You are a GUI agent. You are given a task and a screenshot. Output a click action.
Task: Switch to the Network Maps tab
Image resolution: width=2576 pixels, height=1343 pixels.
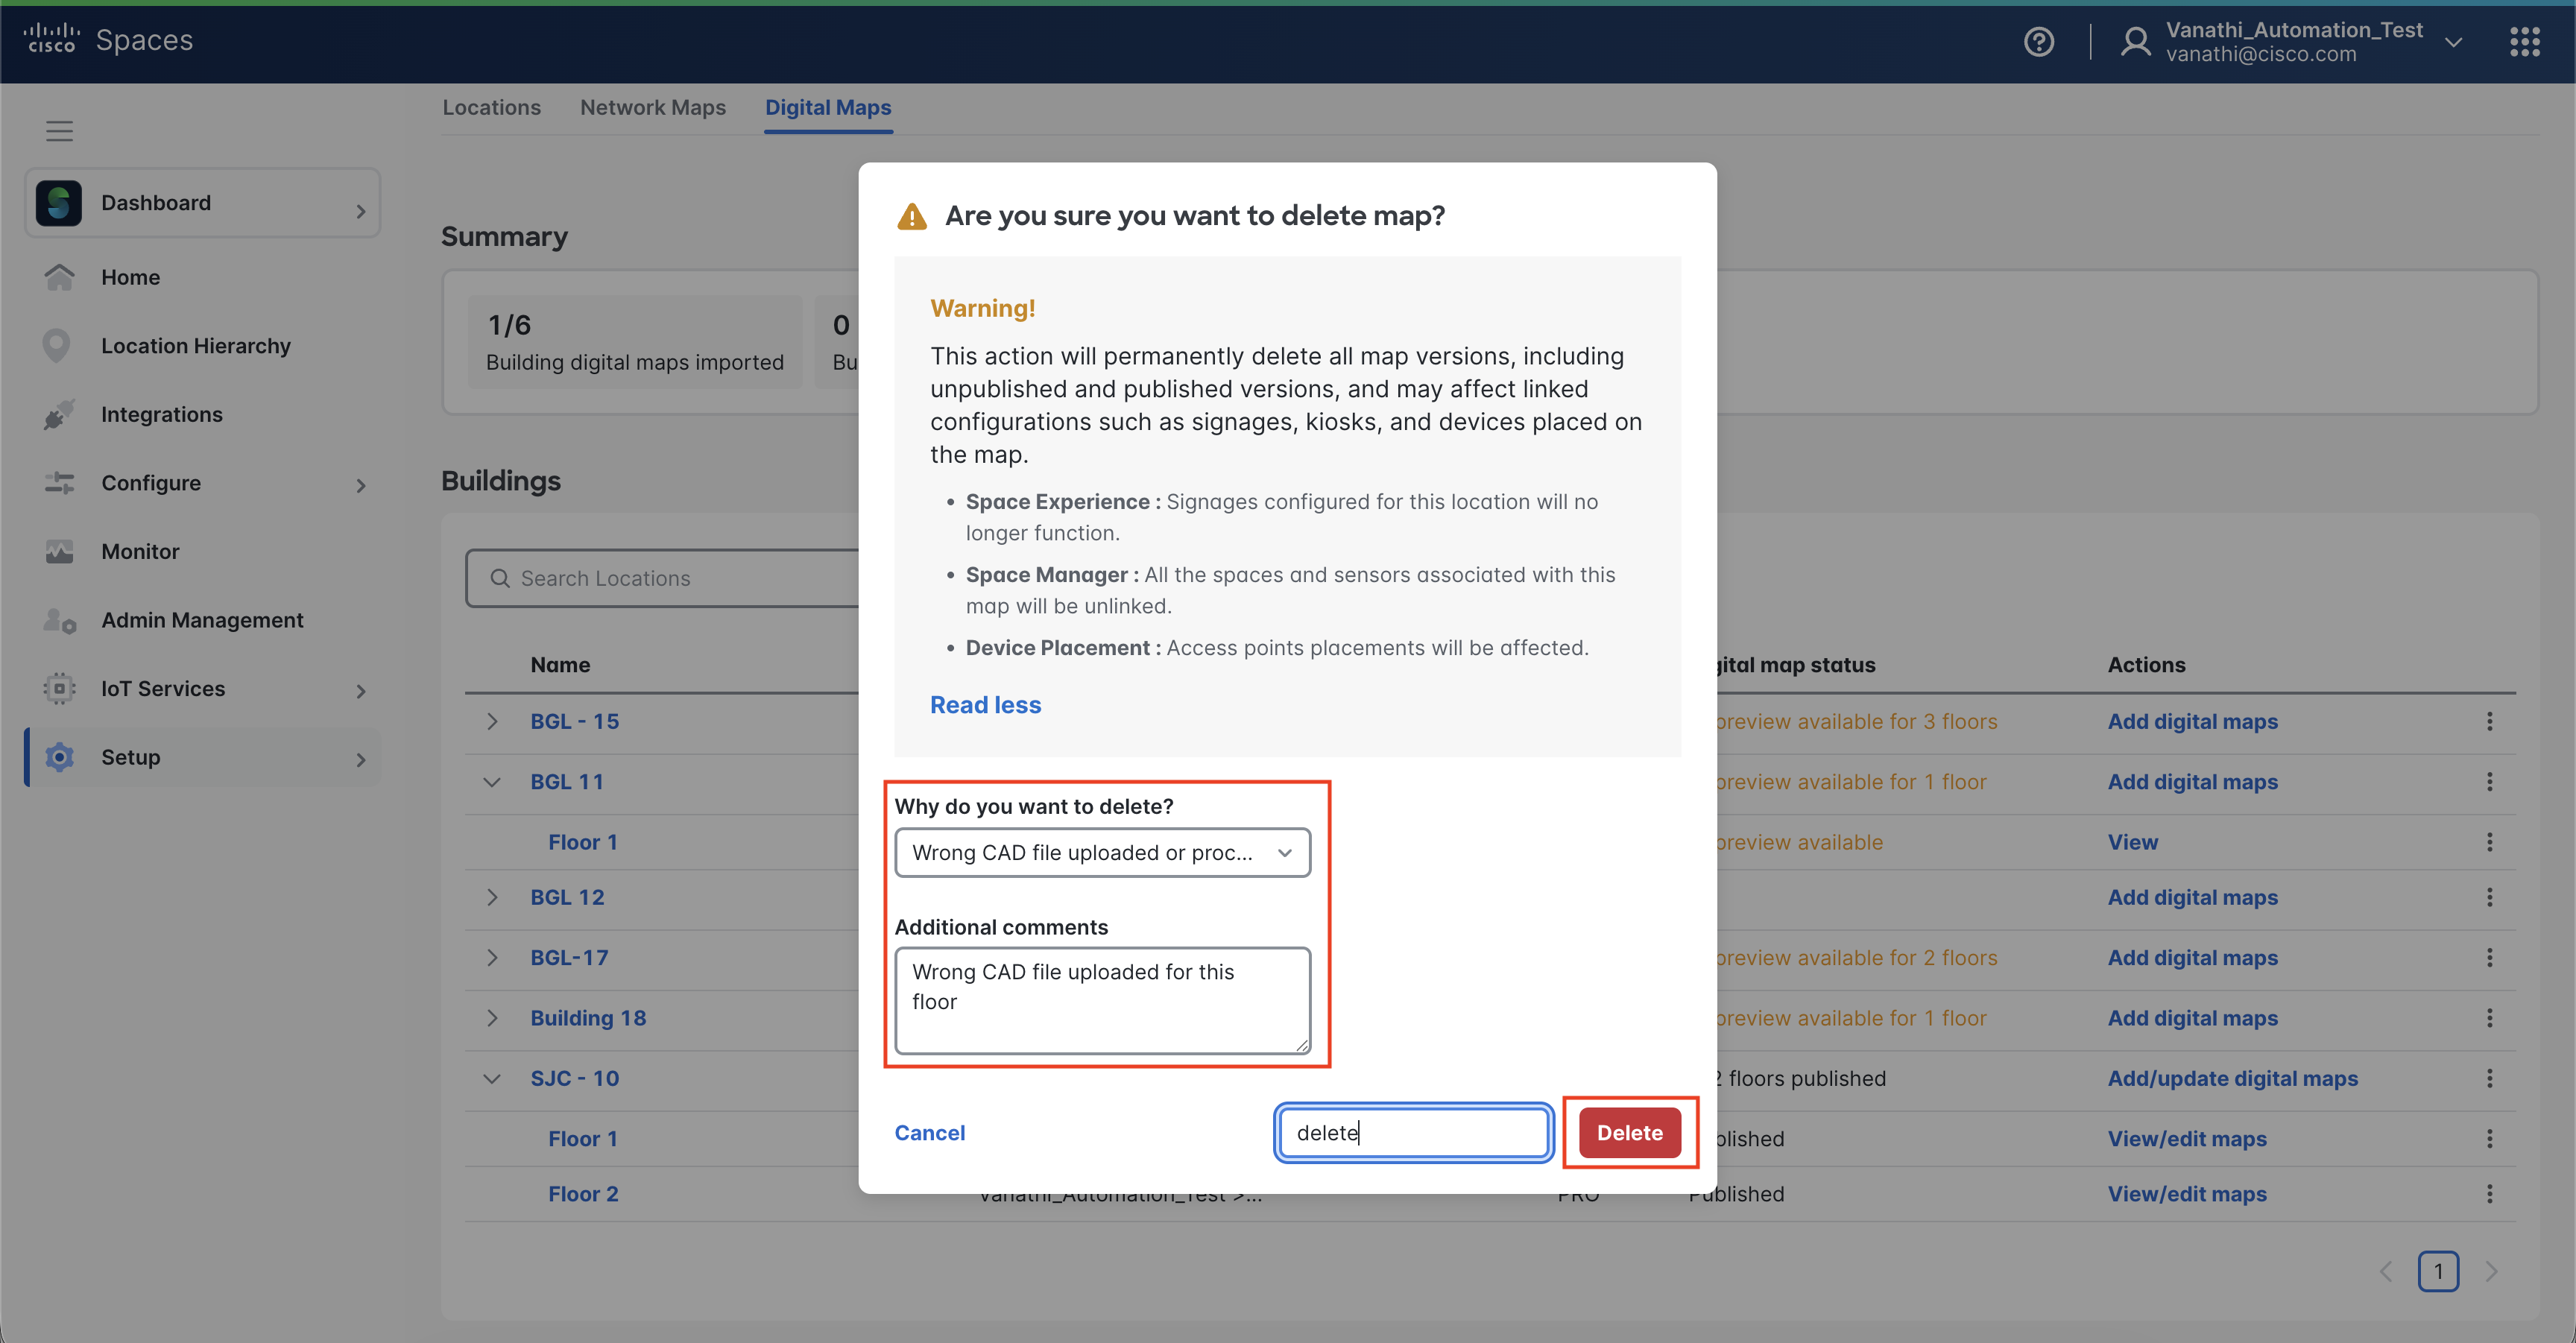(x=652, y=107)
